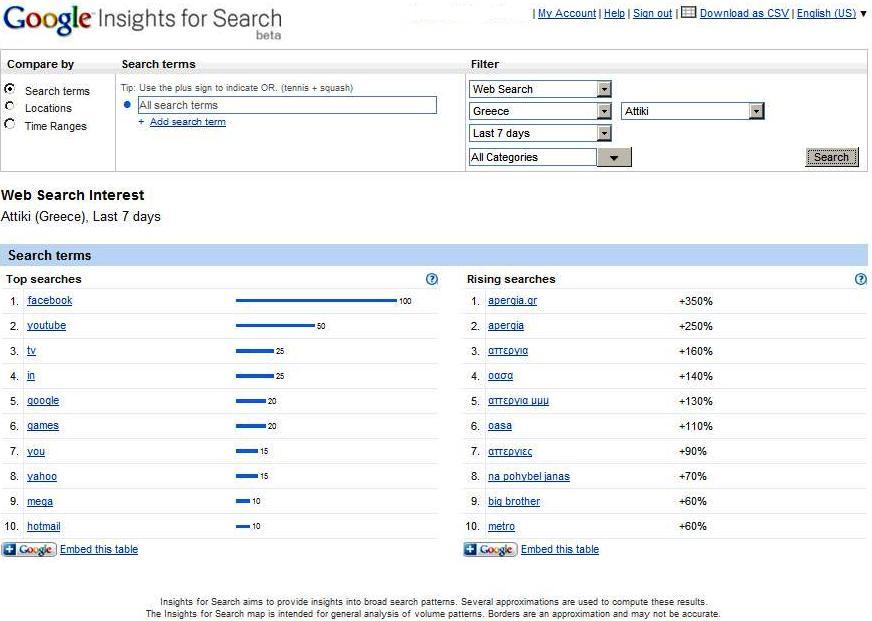Select the Search terms radio button
872x621 pixels.
[10, 89]
